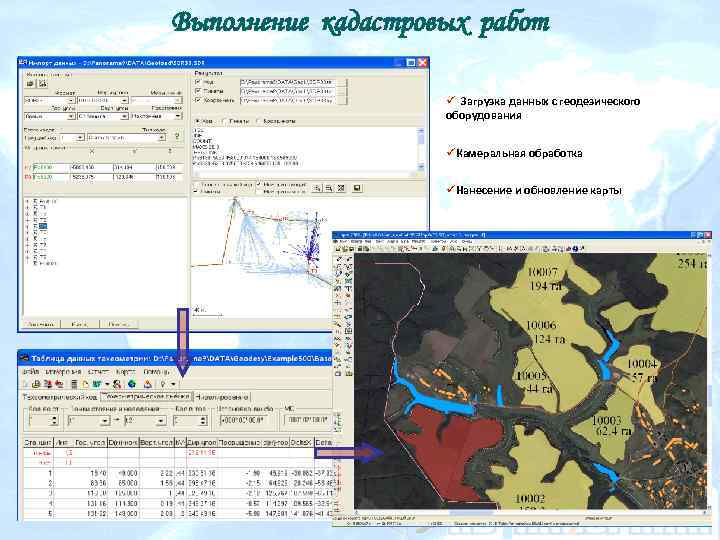Click the icon left of the globe in tacheometry toolbar
720x540 pixels.
[x=118, y=384]
